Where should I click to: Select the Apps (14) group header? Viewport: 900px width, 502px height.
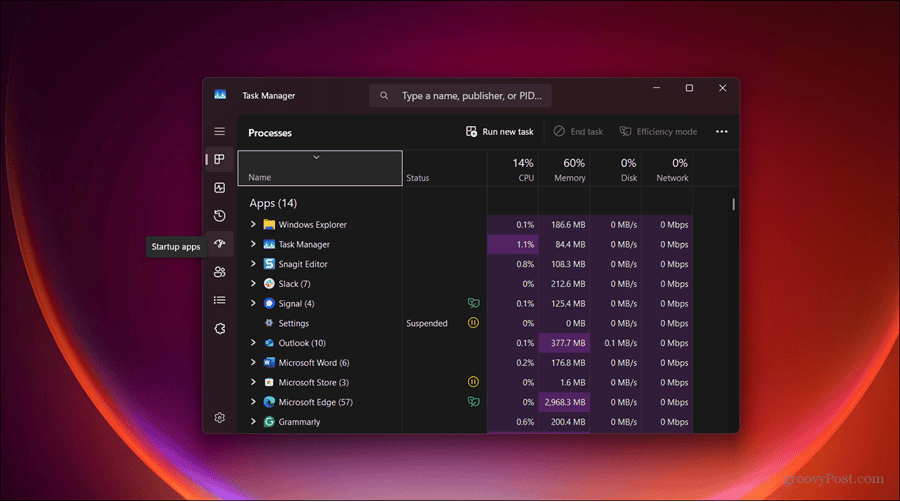point(273,203)
